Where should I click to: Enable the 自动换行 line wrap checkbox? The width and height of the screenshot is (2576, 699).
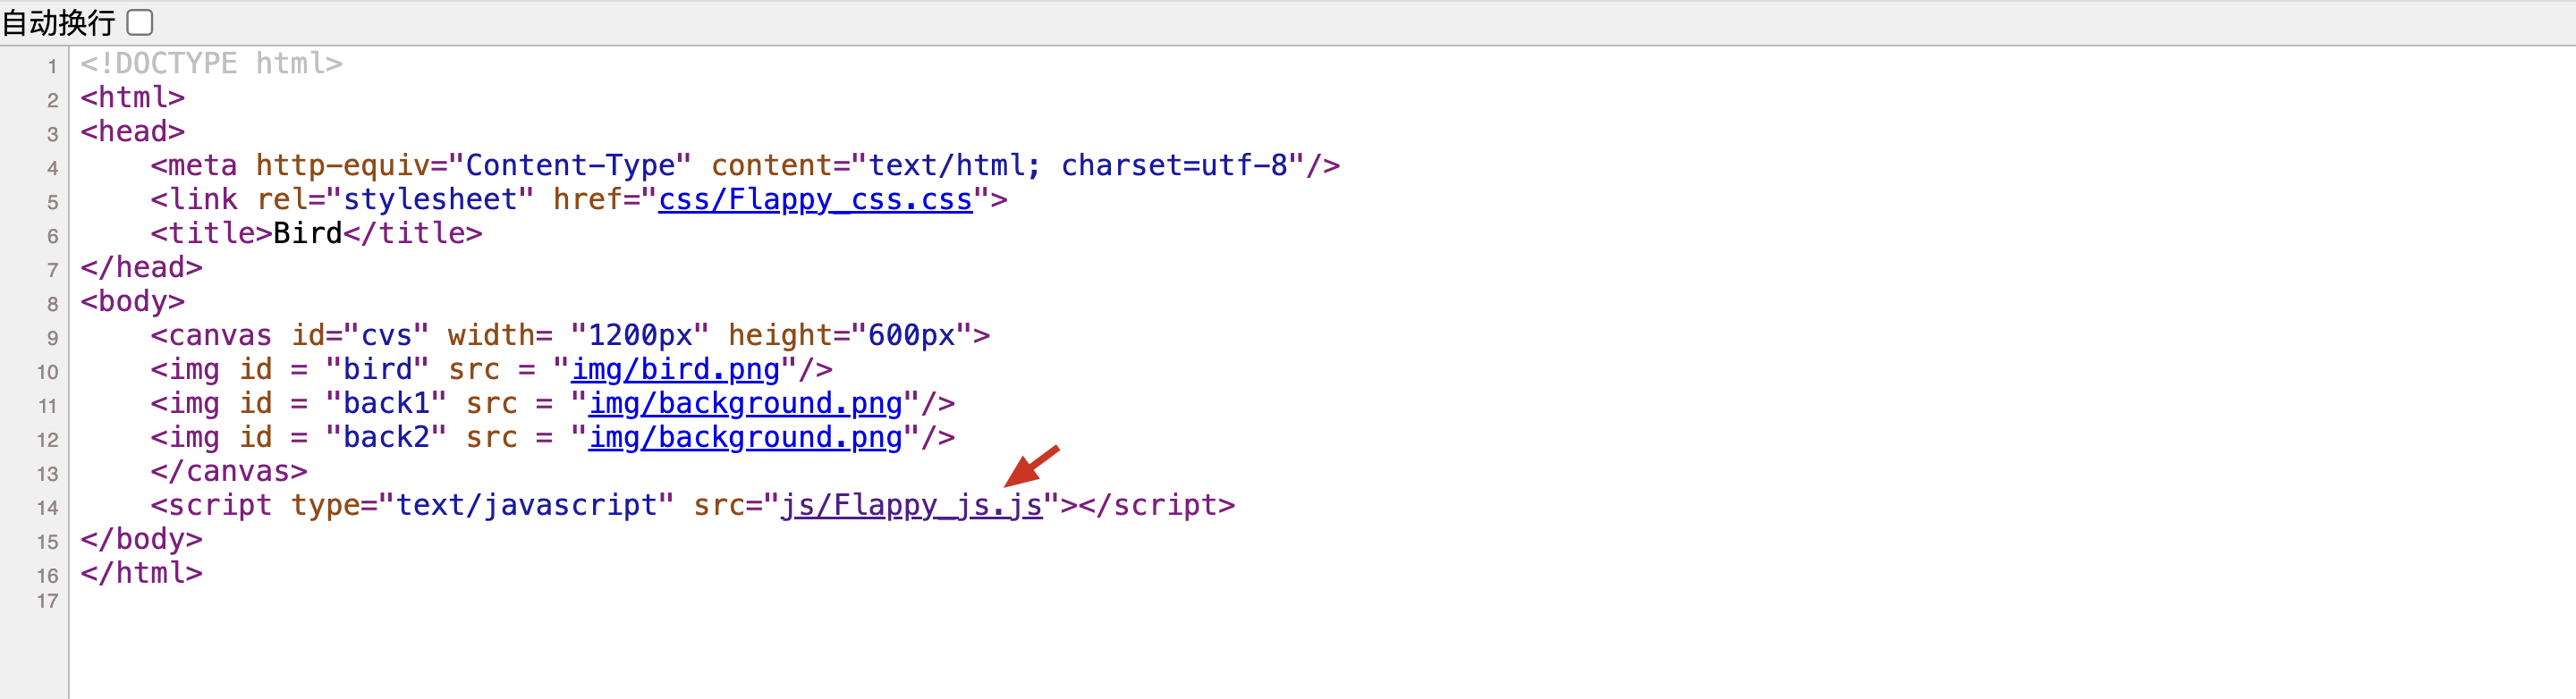click(x=140, y=22)
